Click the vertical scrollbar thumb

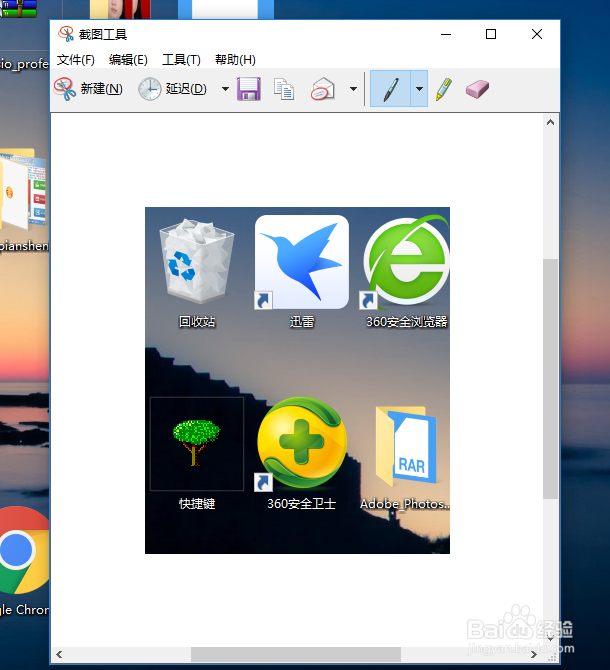[550, 379]
